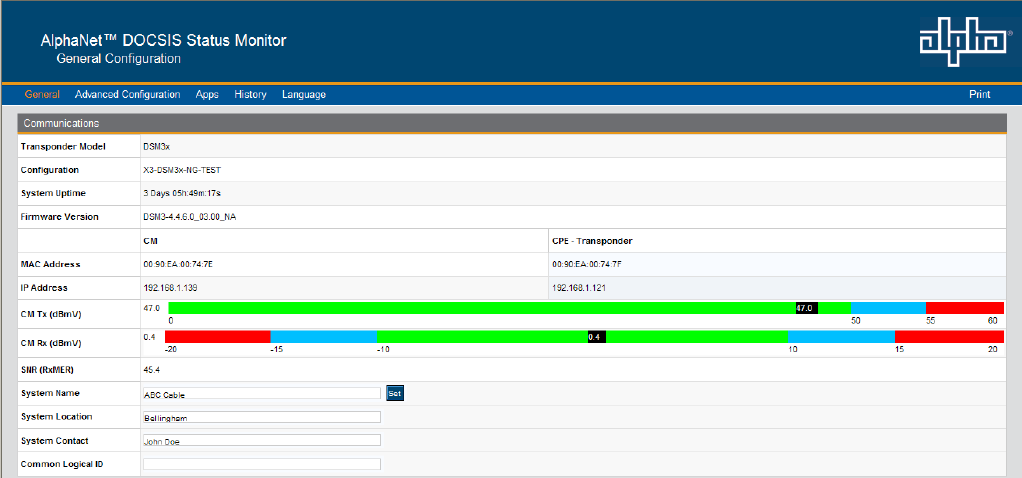Click the 0.4 marker on CM Rx bar
This screenshot has width=1022, height=478.
(x=596, y=336)
